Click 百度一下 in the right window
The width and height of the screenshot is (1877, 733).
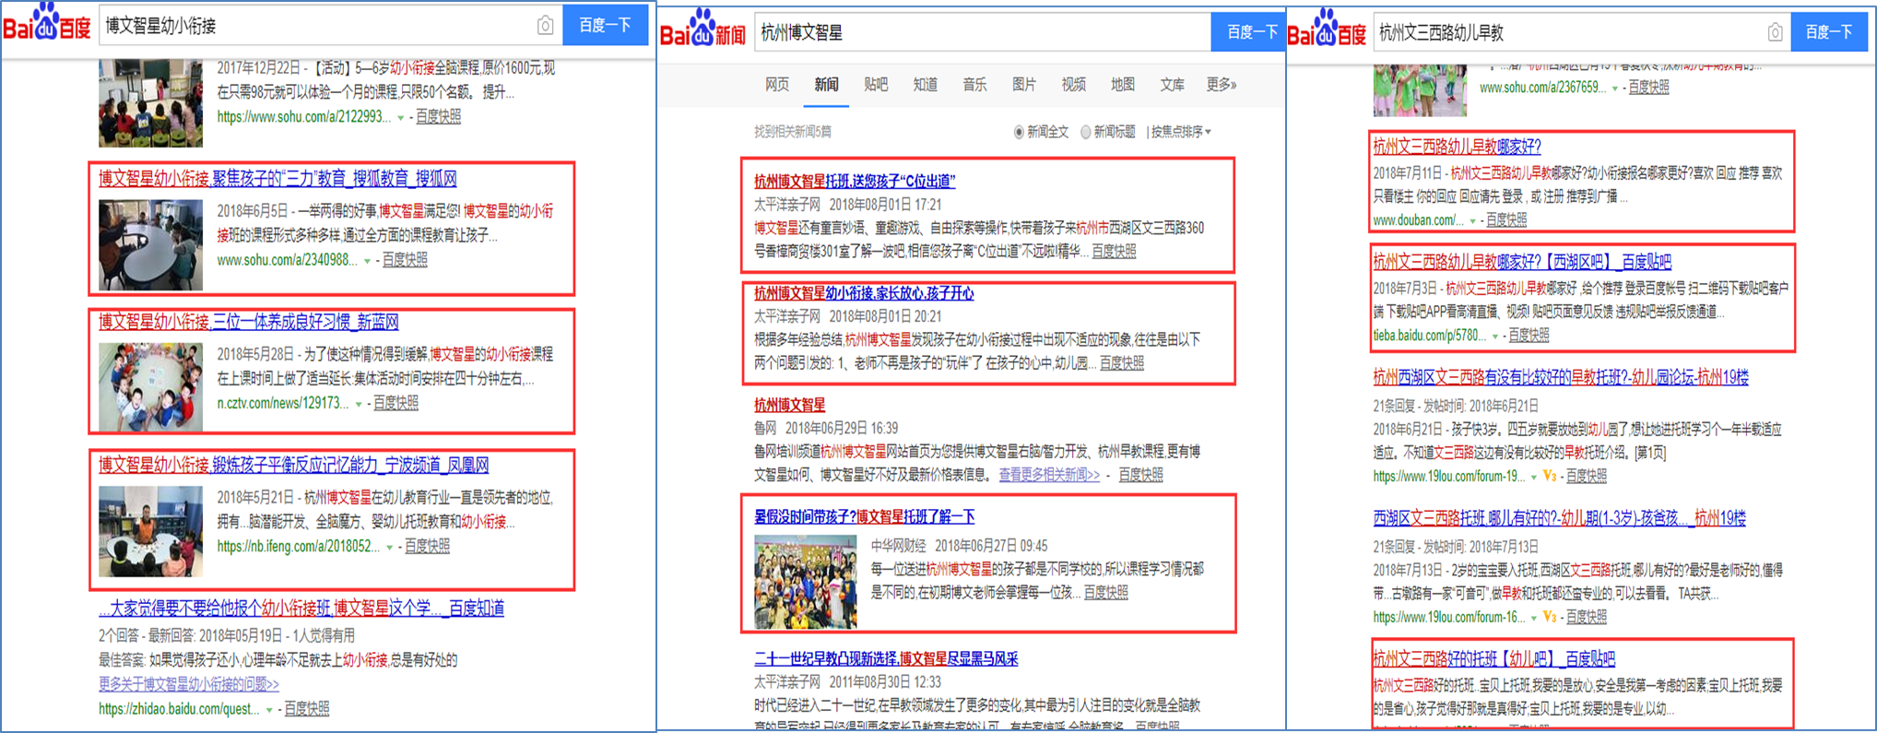coord(1829,32)
